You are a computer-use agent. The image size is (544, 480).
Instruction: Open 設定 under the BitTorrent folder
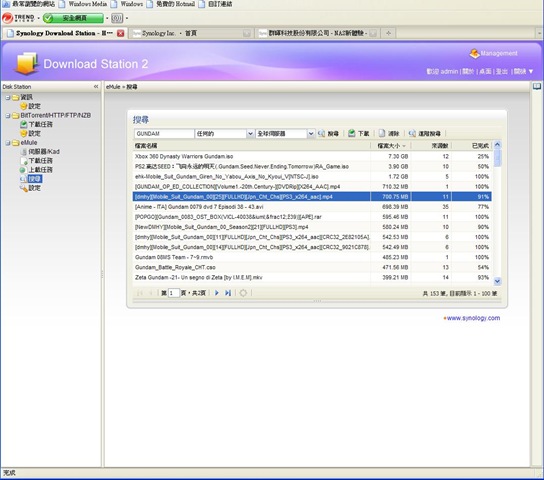coord(34,134)
